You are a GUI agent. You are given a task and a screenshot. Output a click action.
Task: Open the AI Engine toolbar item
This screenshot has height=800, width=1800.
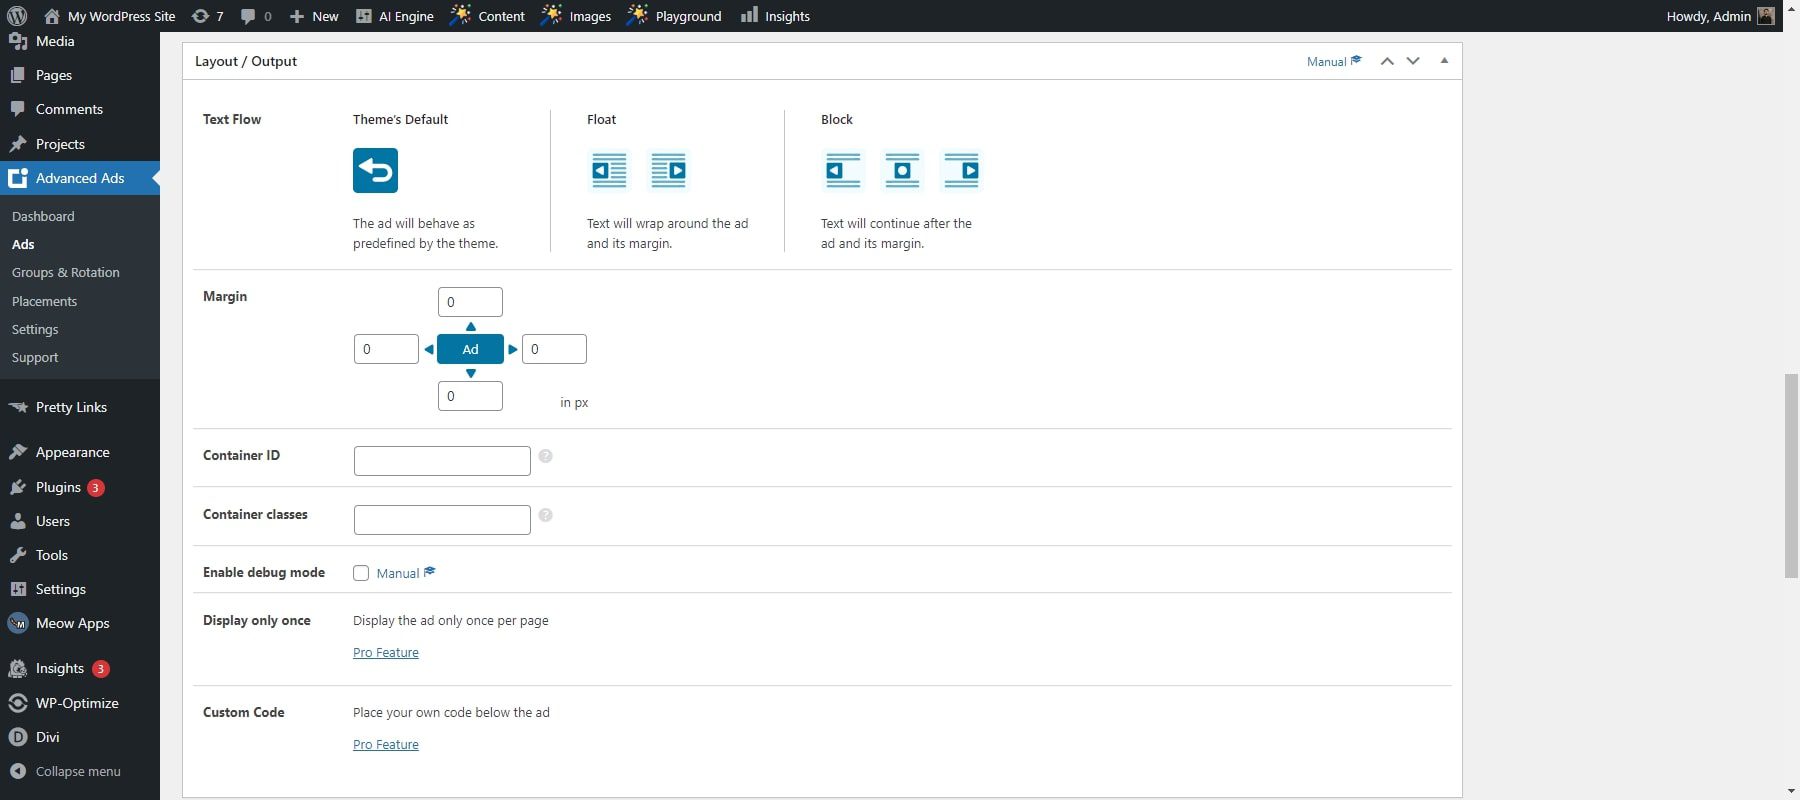pyautogui.click(x=395, y=16)
